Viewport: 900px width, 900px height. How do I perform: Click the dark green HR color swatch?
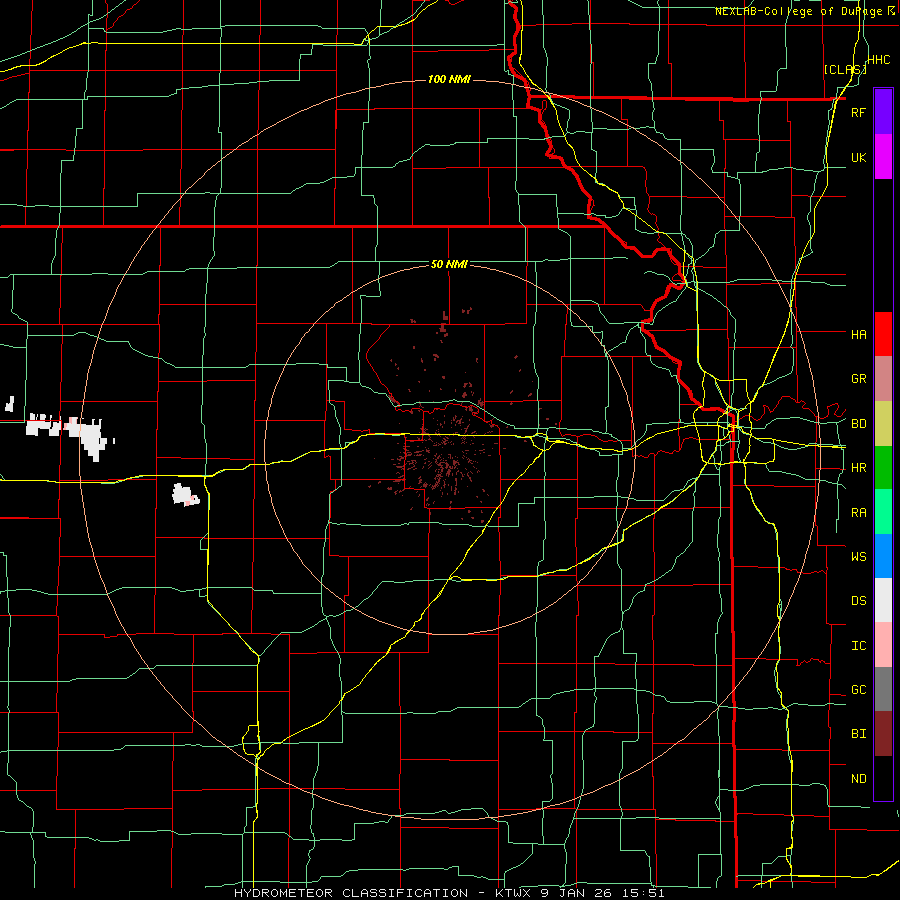click(883, 467)
